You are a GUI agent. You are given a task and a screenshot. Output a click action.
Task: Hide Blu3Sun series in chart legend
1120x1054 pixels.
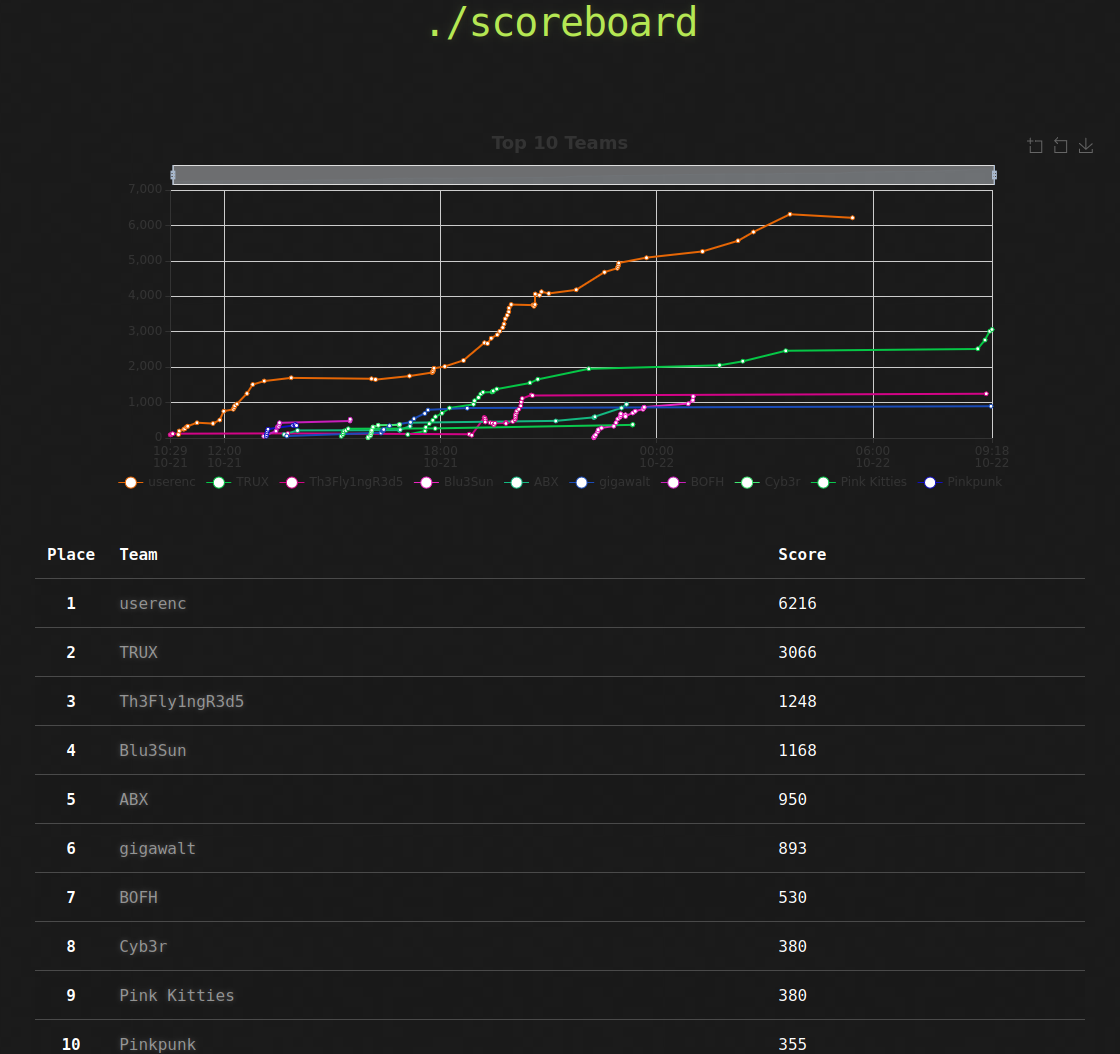click(x=454, y=482)
